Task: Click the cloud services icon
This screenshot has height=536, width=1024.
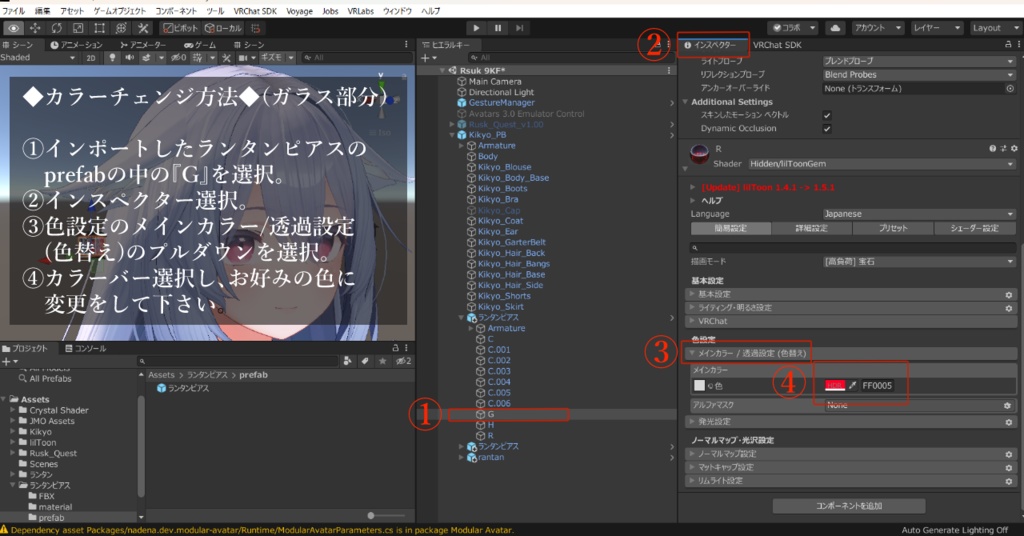Action: coord(835,28)
